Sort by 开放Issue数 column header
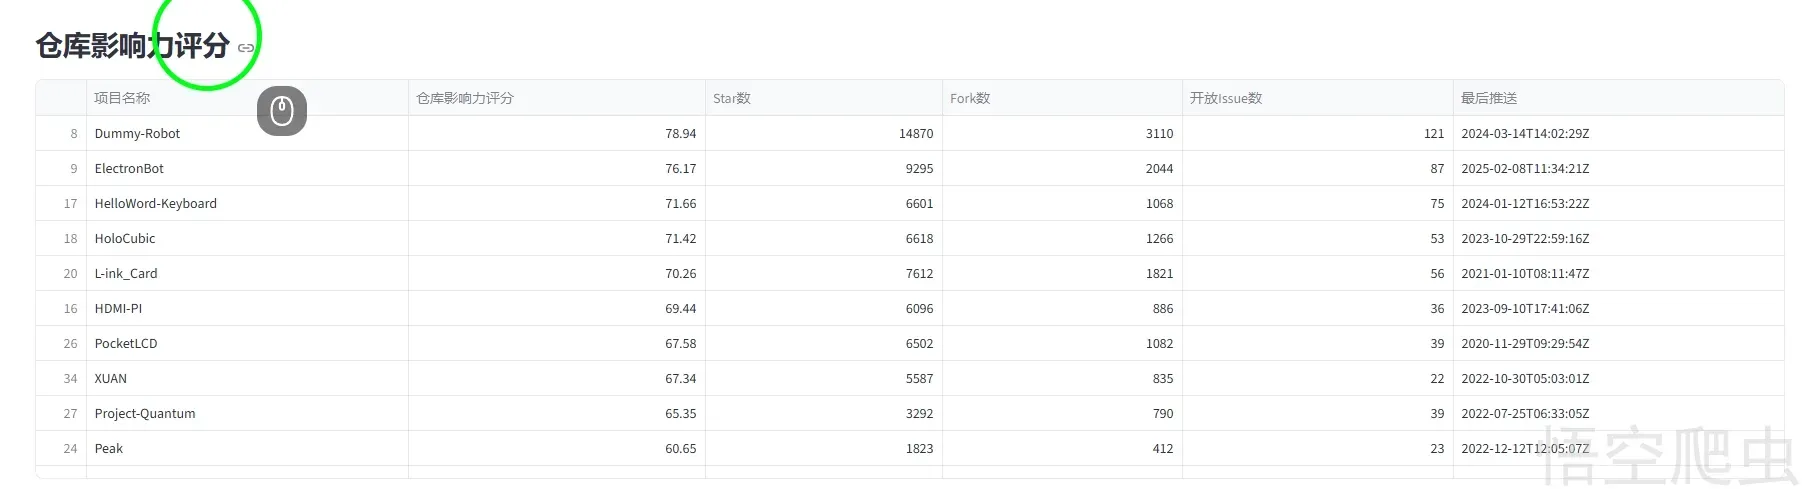This screenshot has height=489, width=1802. click(1226, 98)
